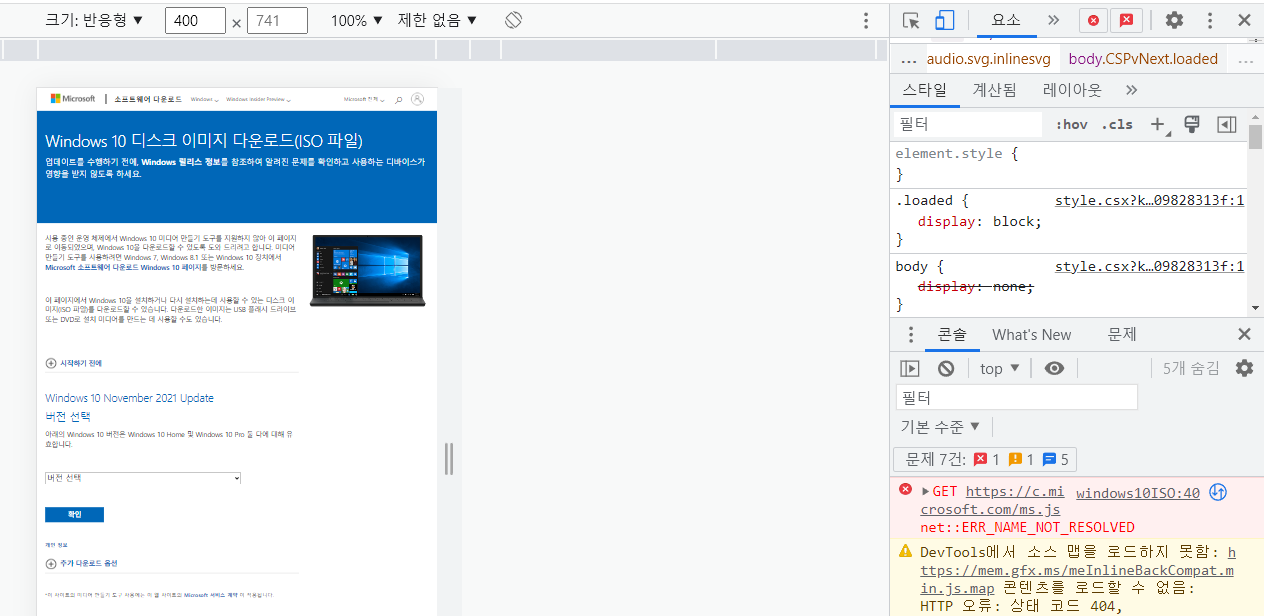This screenshot has height=616, width=1264.
Task: Show more DevTools panel tabs
Action: (1053, 20)
